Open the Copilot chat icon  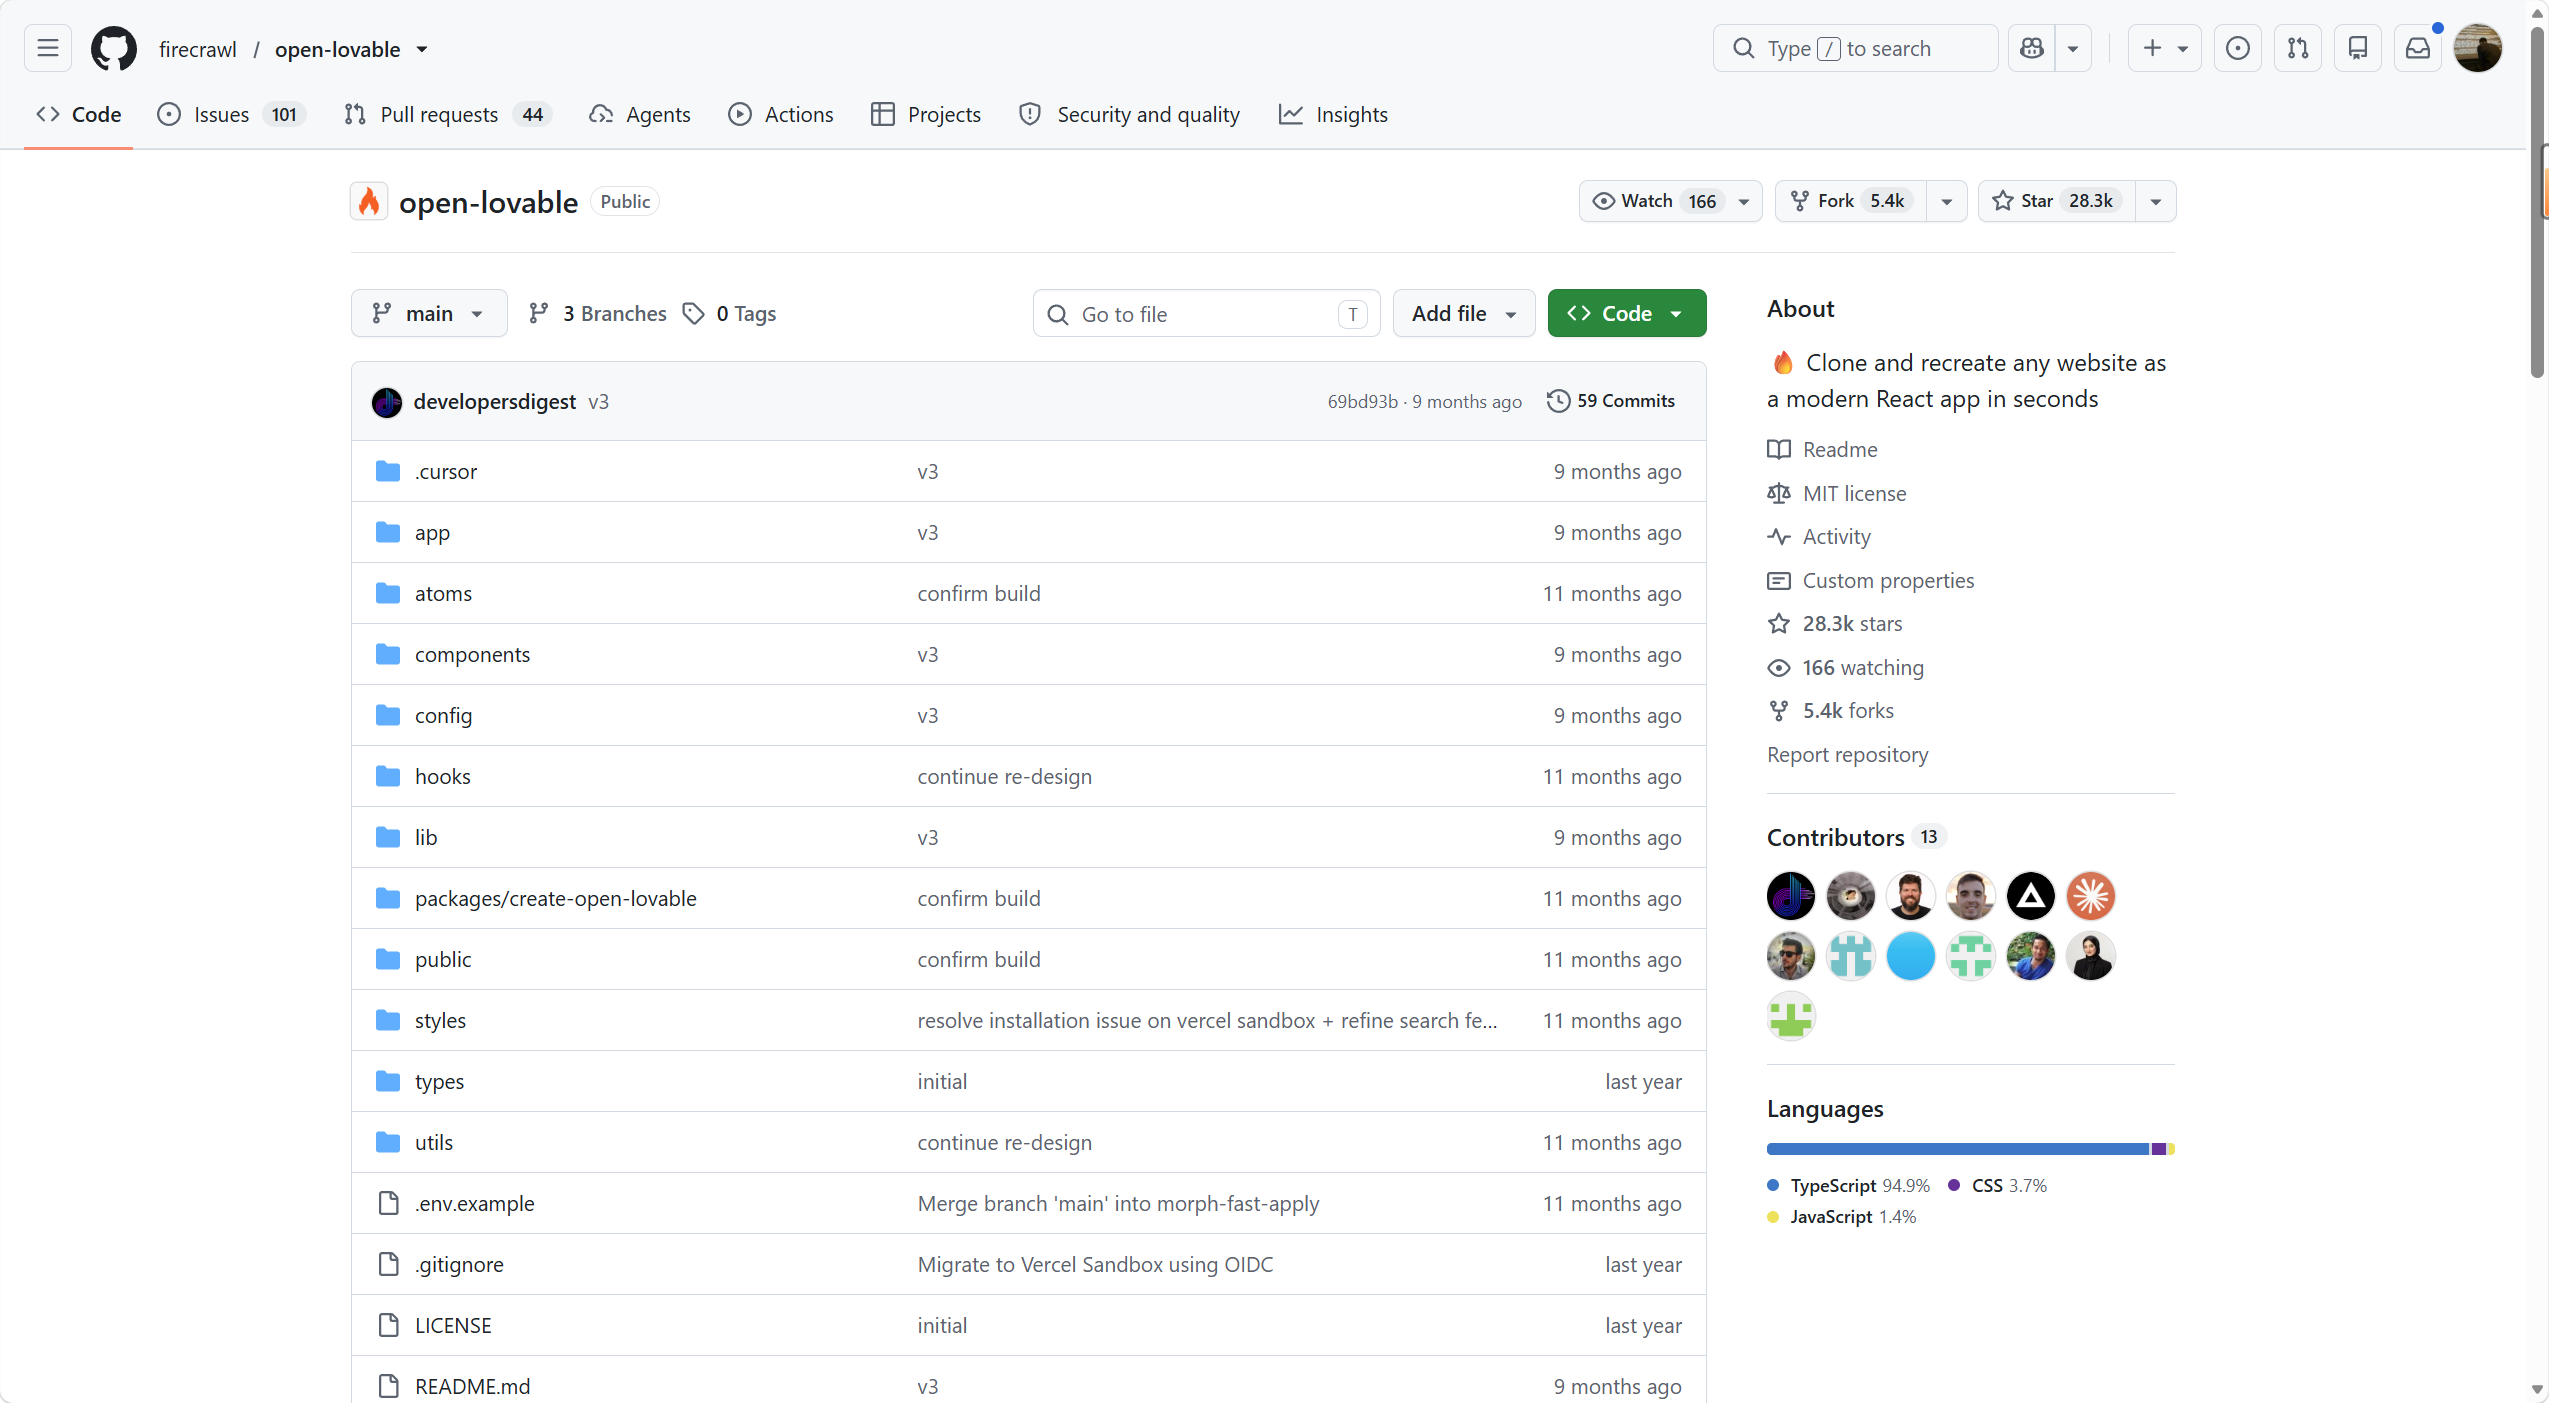click(x=2032, y=48)
